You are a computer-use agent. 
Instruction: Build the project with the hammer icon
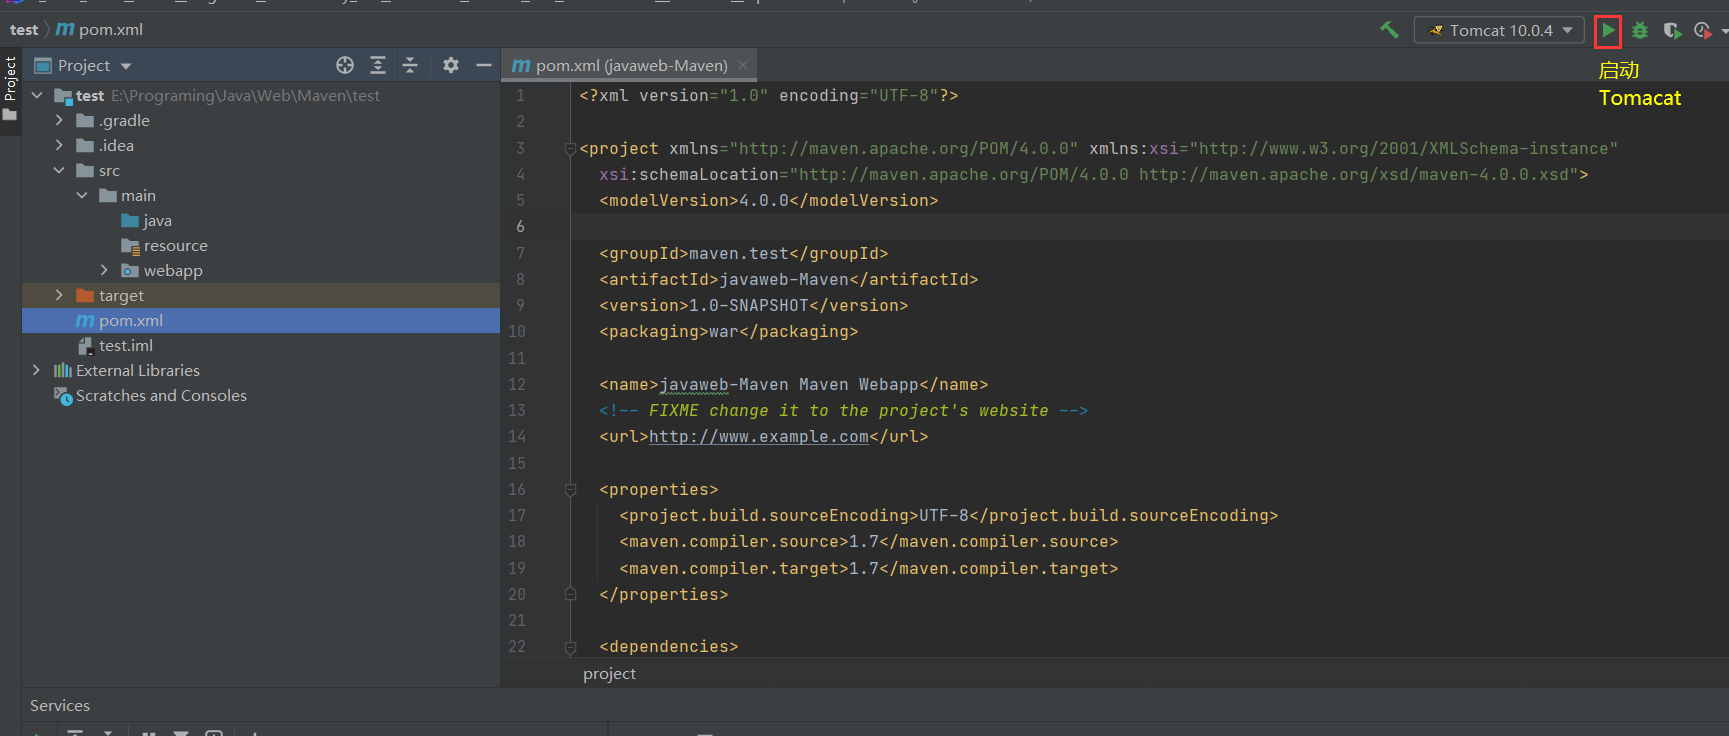1389,30
